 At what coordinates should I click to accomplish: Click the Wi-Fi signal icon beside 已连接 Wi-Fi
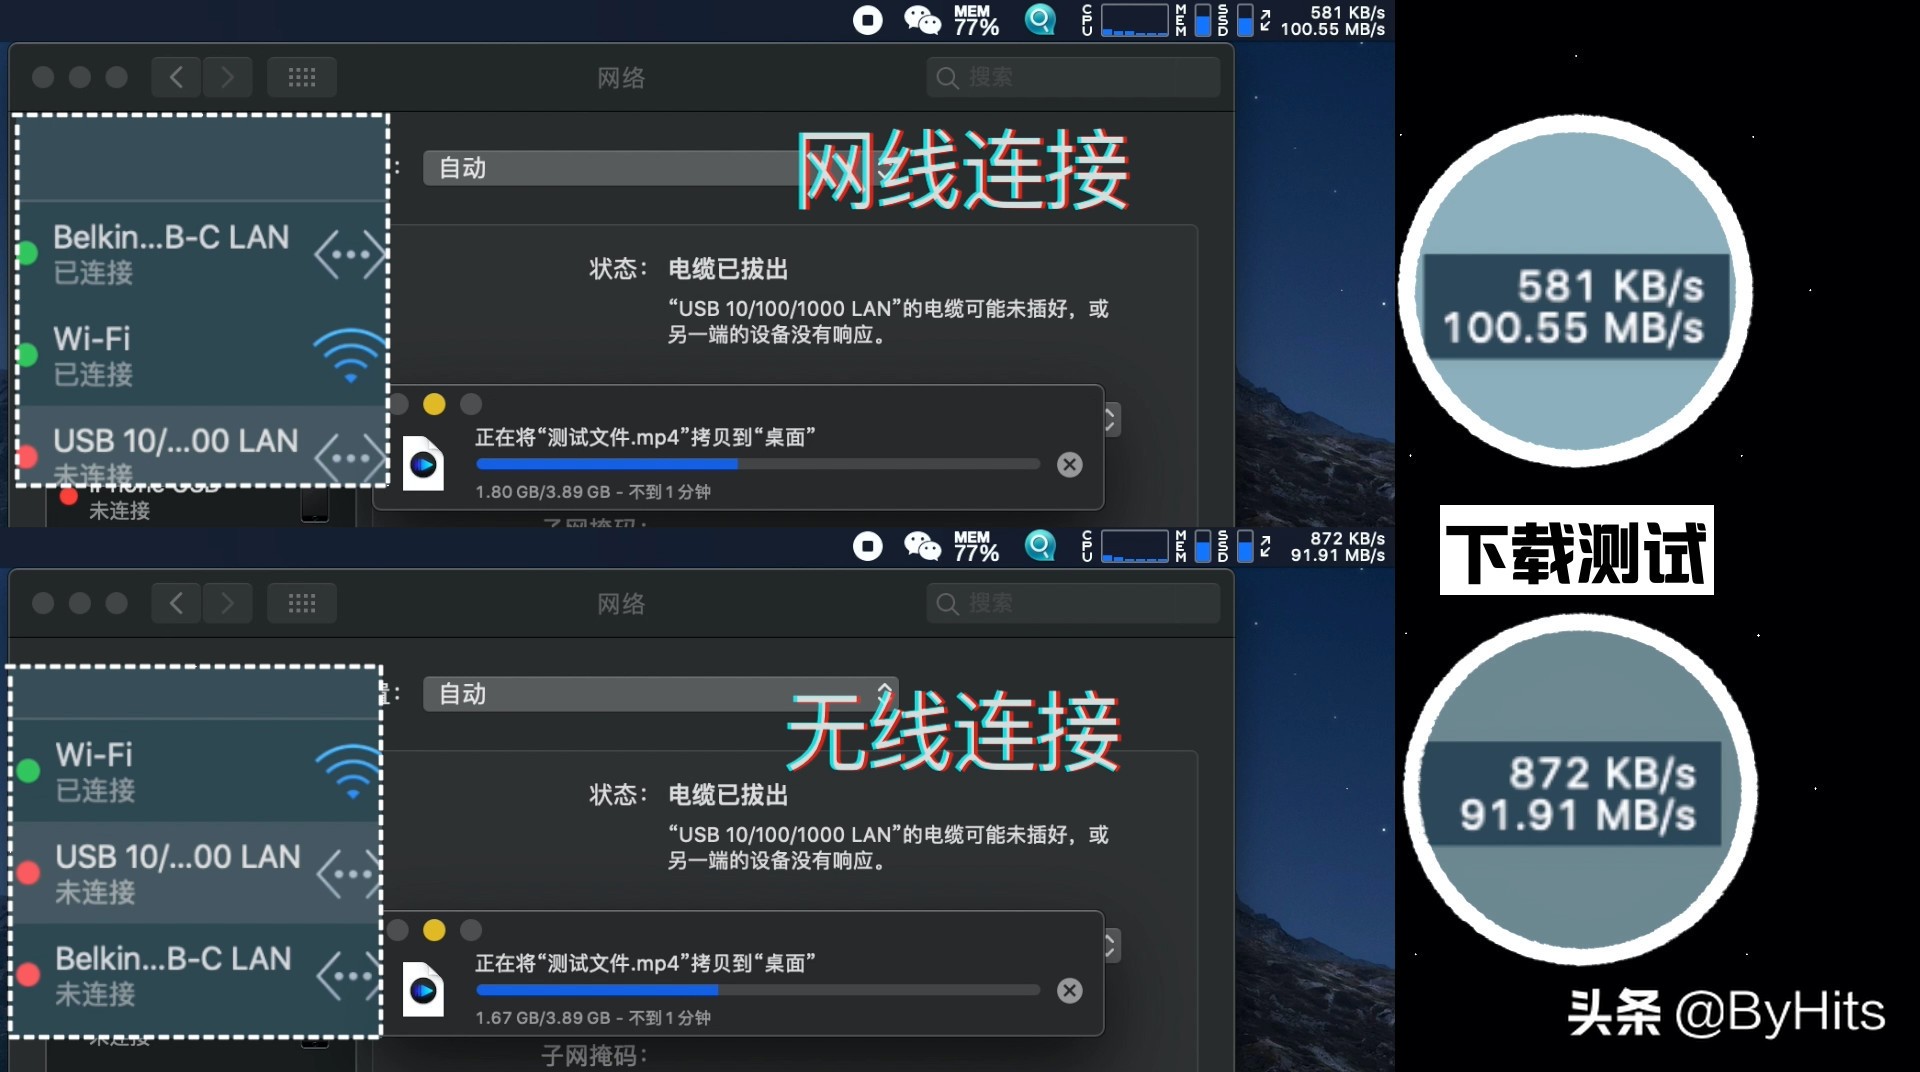[348, 355]
